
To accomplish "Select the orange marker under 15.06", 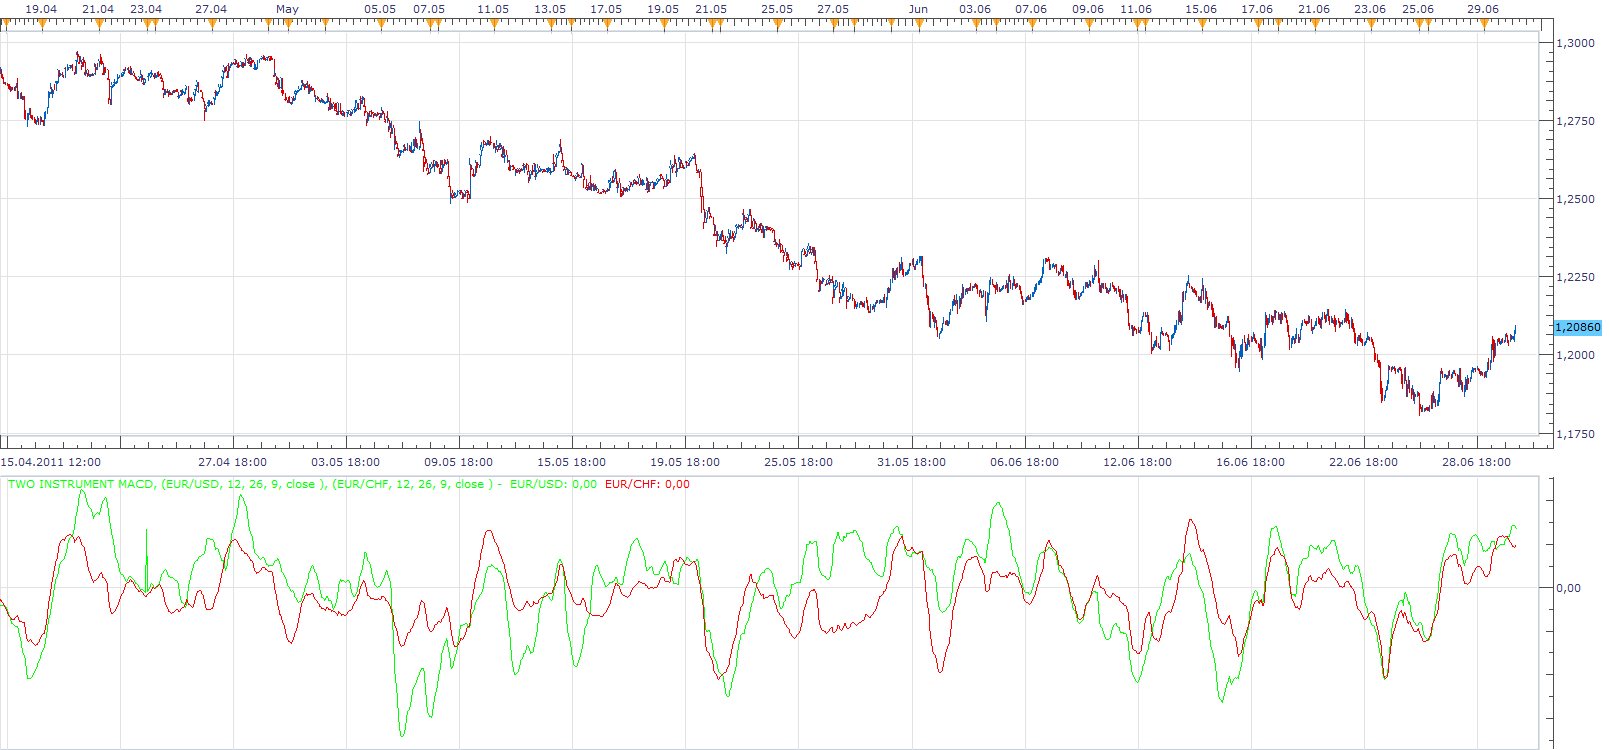I will pyautogui.click(x=1201, y=24).
